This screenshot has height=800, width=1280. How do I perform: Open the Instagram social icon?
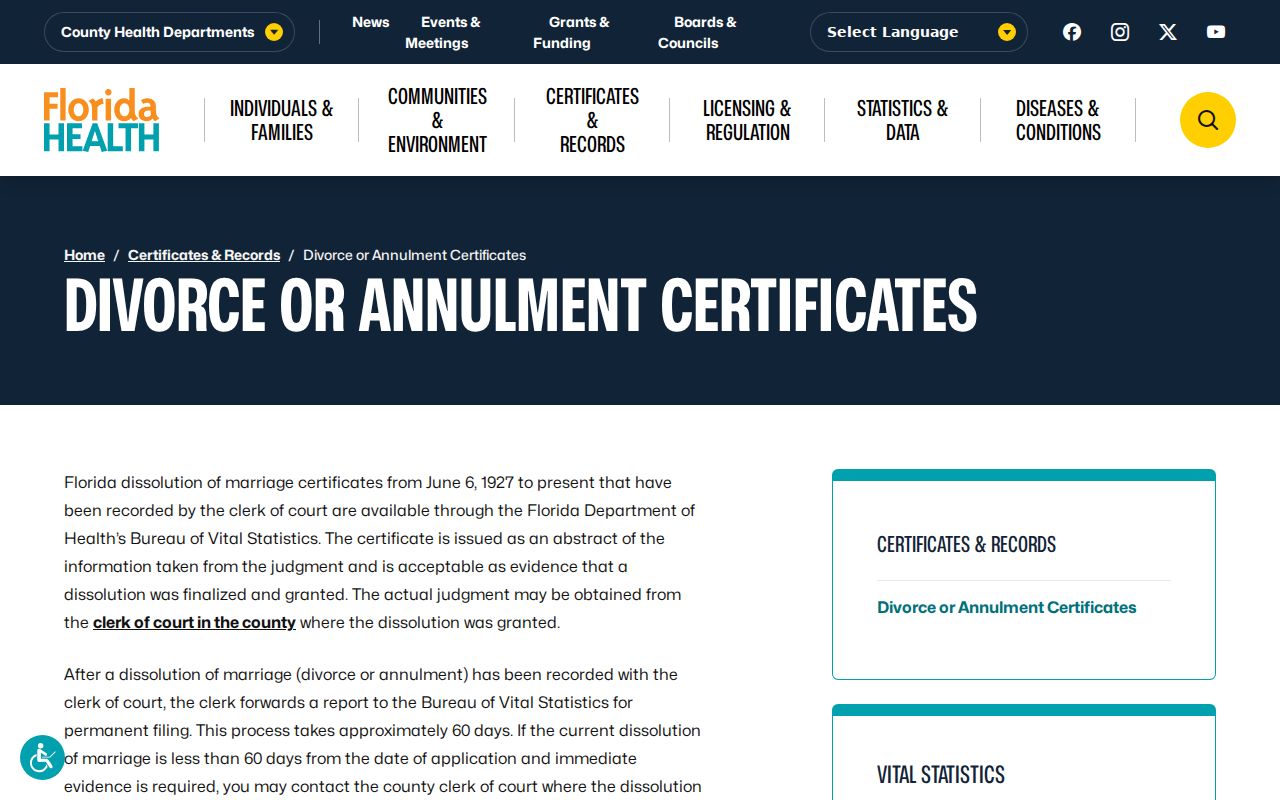[x=1120, y=32]
